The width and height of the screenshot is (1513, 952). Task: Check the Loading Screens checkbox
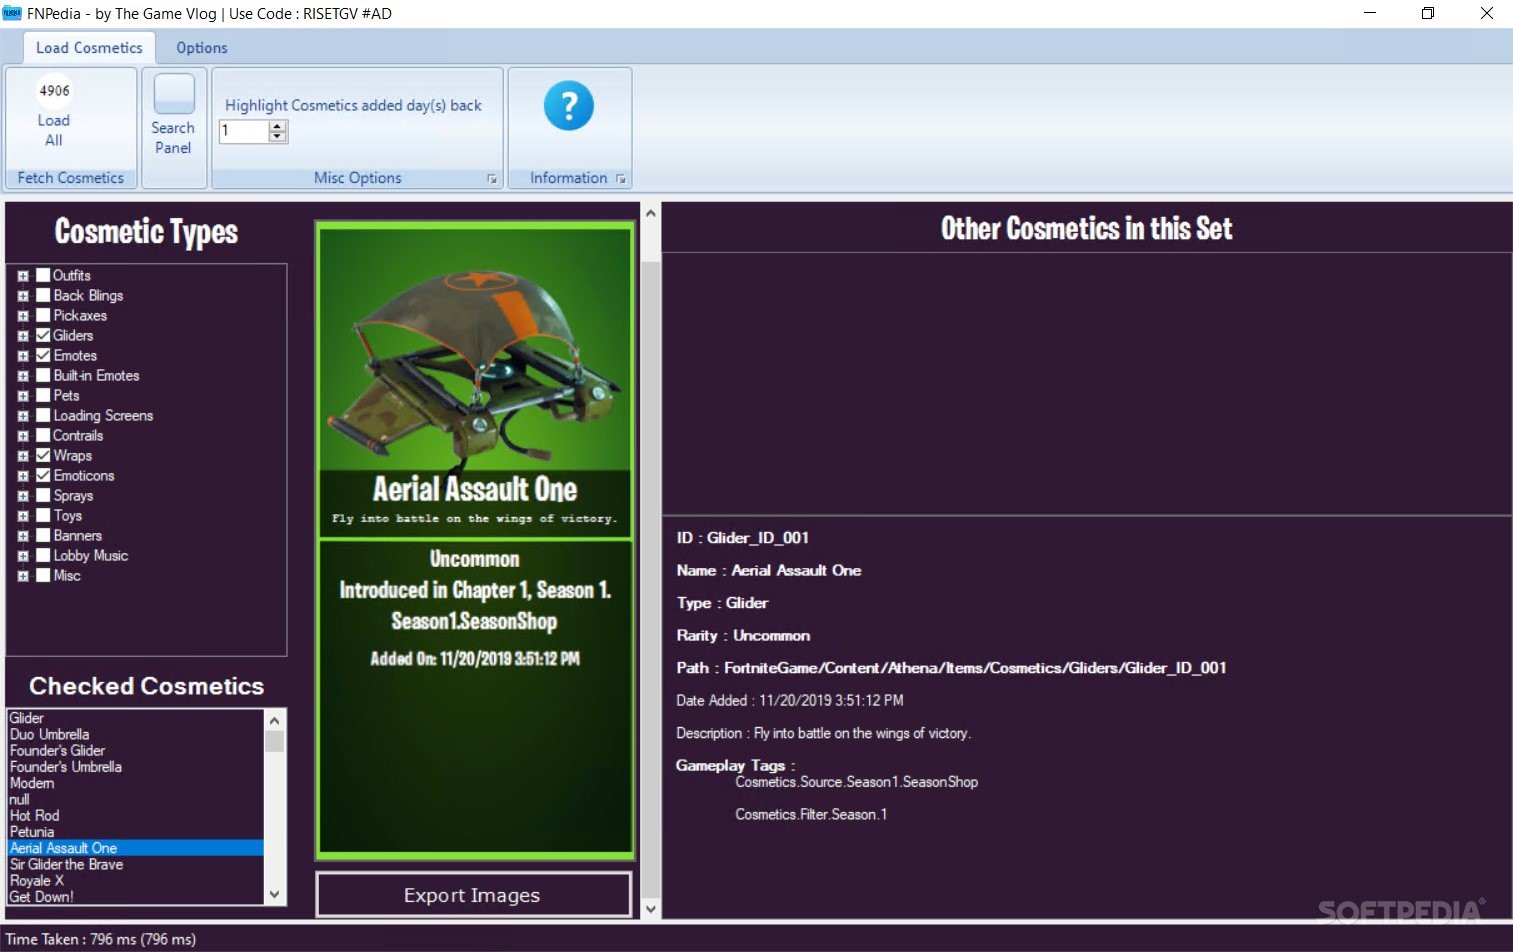click(x=43, y=415)
